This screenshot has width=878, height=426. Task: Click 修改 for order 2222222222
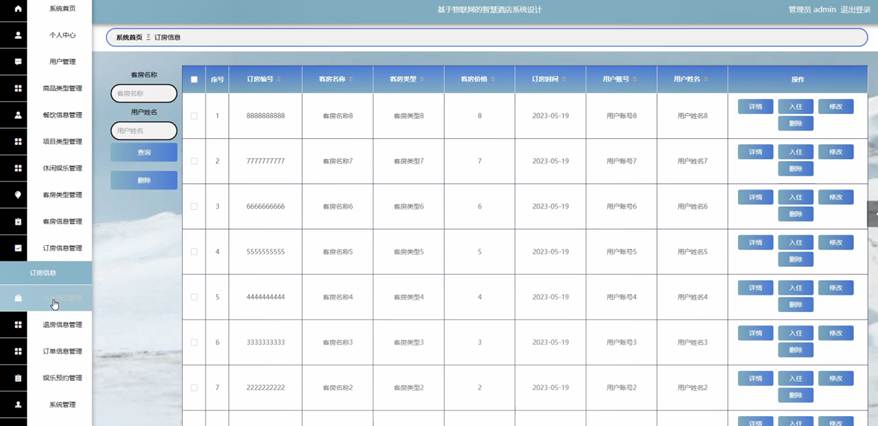(836, 378)
